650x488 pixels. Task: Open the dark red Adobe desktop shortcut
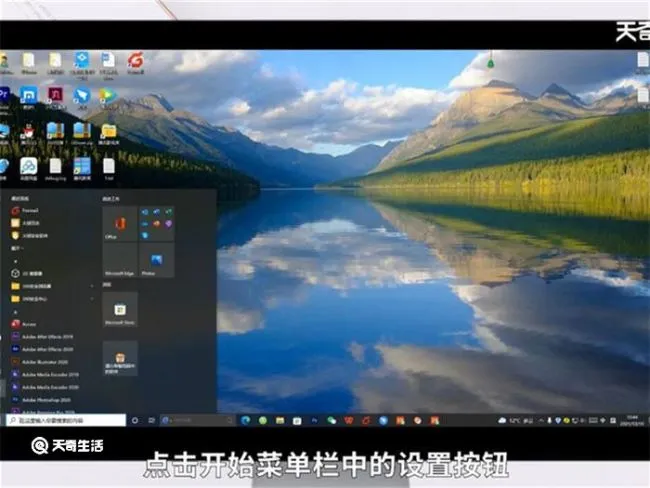point(55,98)
